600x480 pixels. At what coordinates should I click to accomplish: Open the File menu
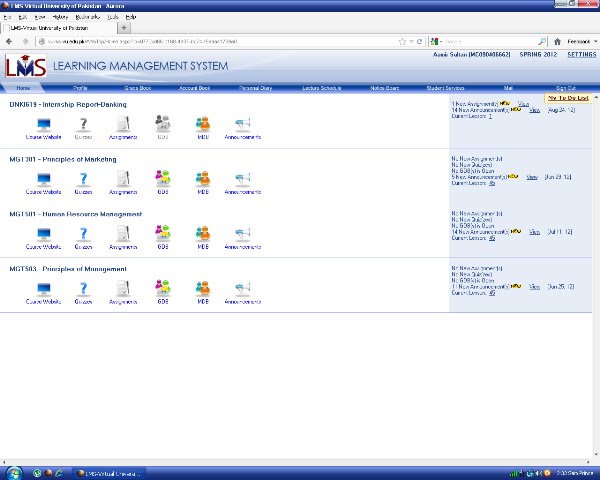click(x=7, y=17)
